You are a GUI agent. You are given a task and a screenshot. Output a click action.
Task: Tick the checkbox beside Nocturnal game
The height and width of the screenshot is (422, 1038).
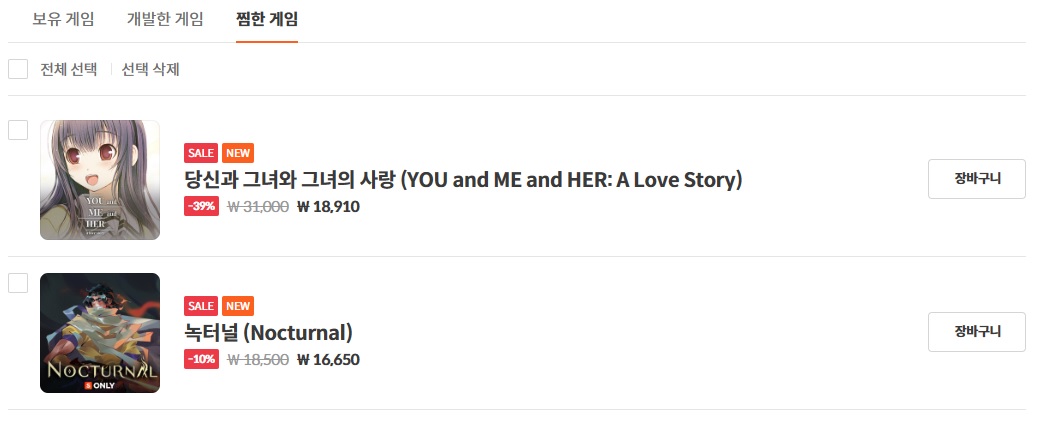[x=18, y=283]
